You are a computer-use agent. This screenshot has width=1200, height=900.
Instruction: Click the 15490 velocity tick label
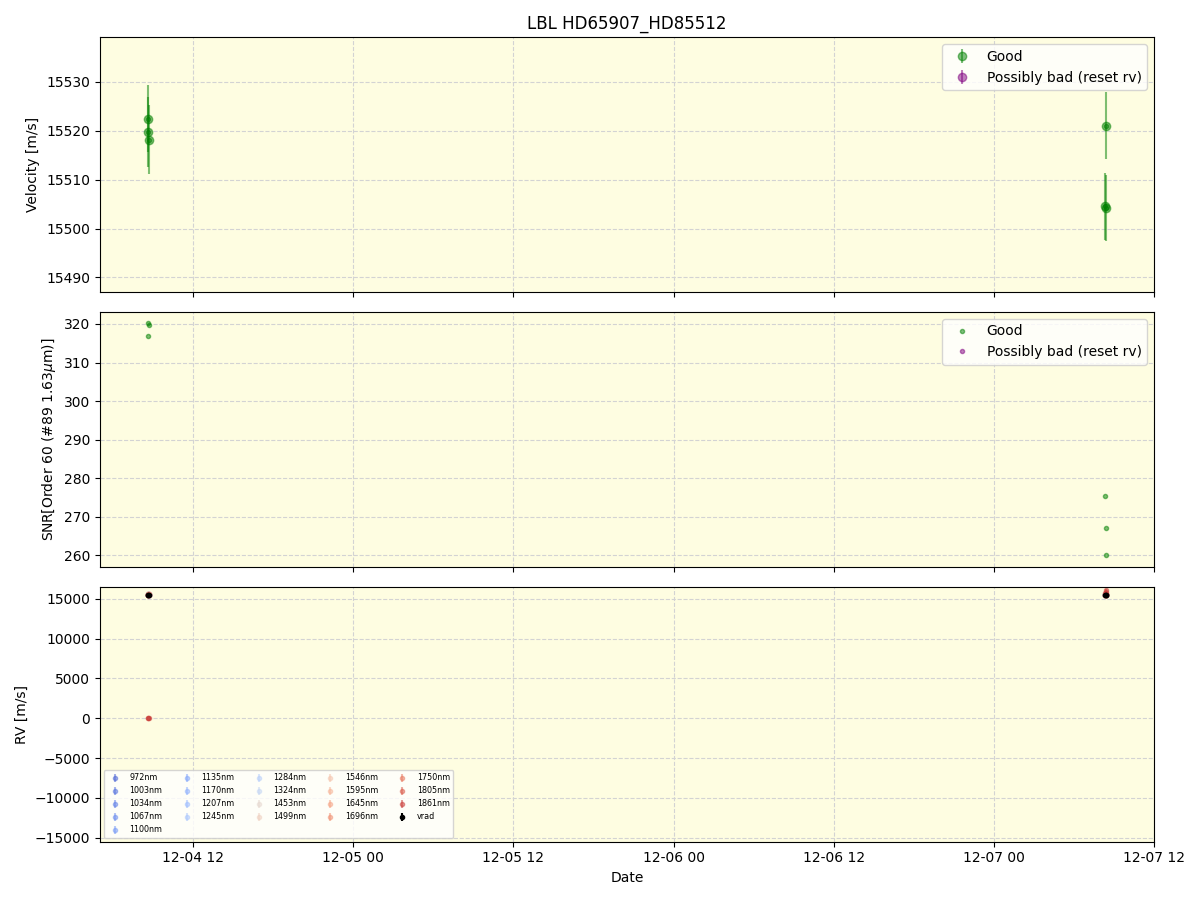(68, 278)
